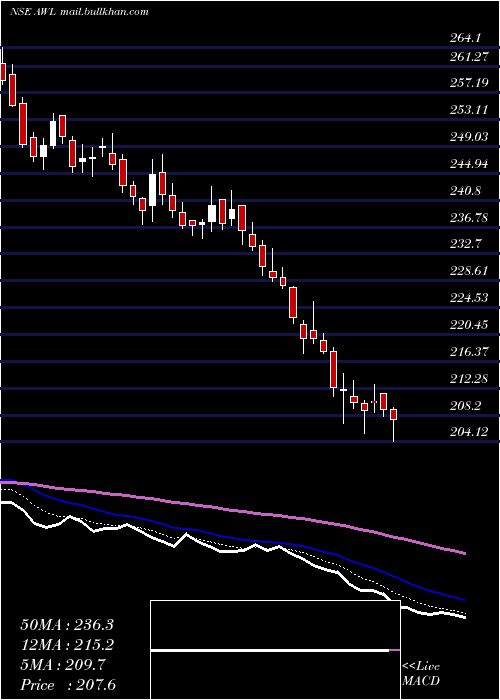The width and height of the screenshot is (500, 700).
Task: Select the 236.78 price level label
Action: (x=469, y=218)
